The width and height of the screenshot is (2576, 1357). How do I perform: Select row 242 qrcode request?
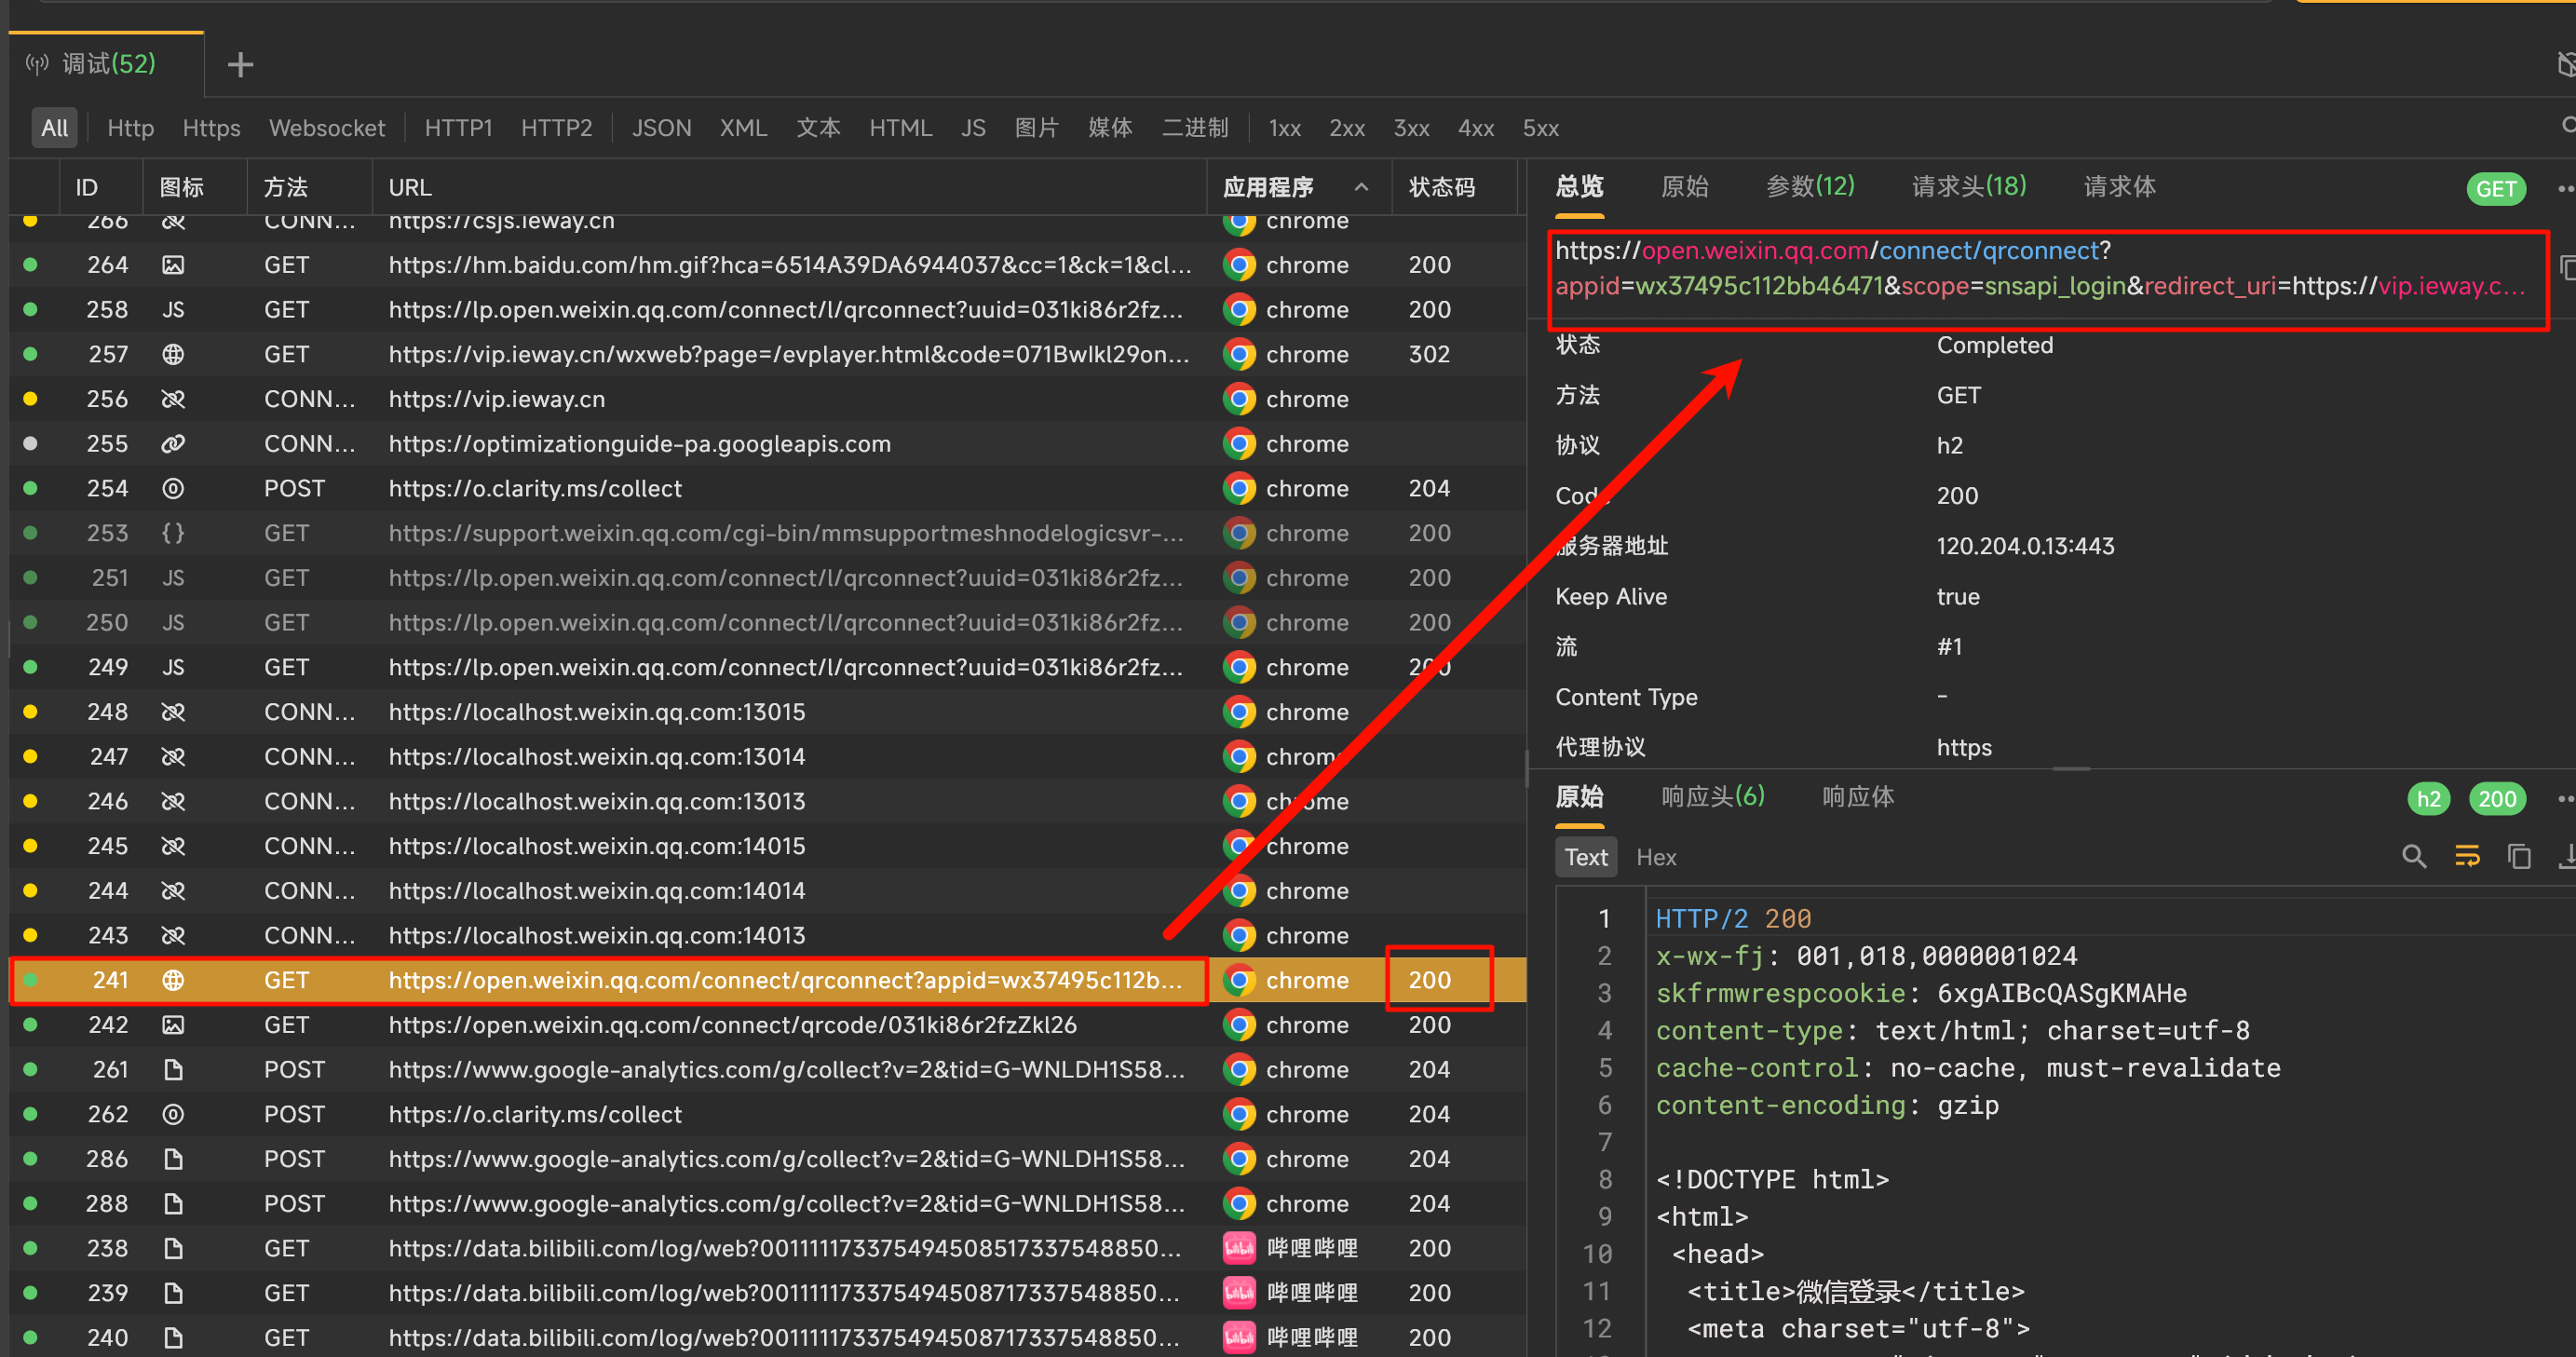(767, 1025)
